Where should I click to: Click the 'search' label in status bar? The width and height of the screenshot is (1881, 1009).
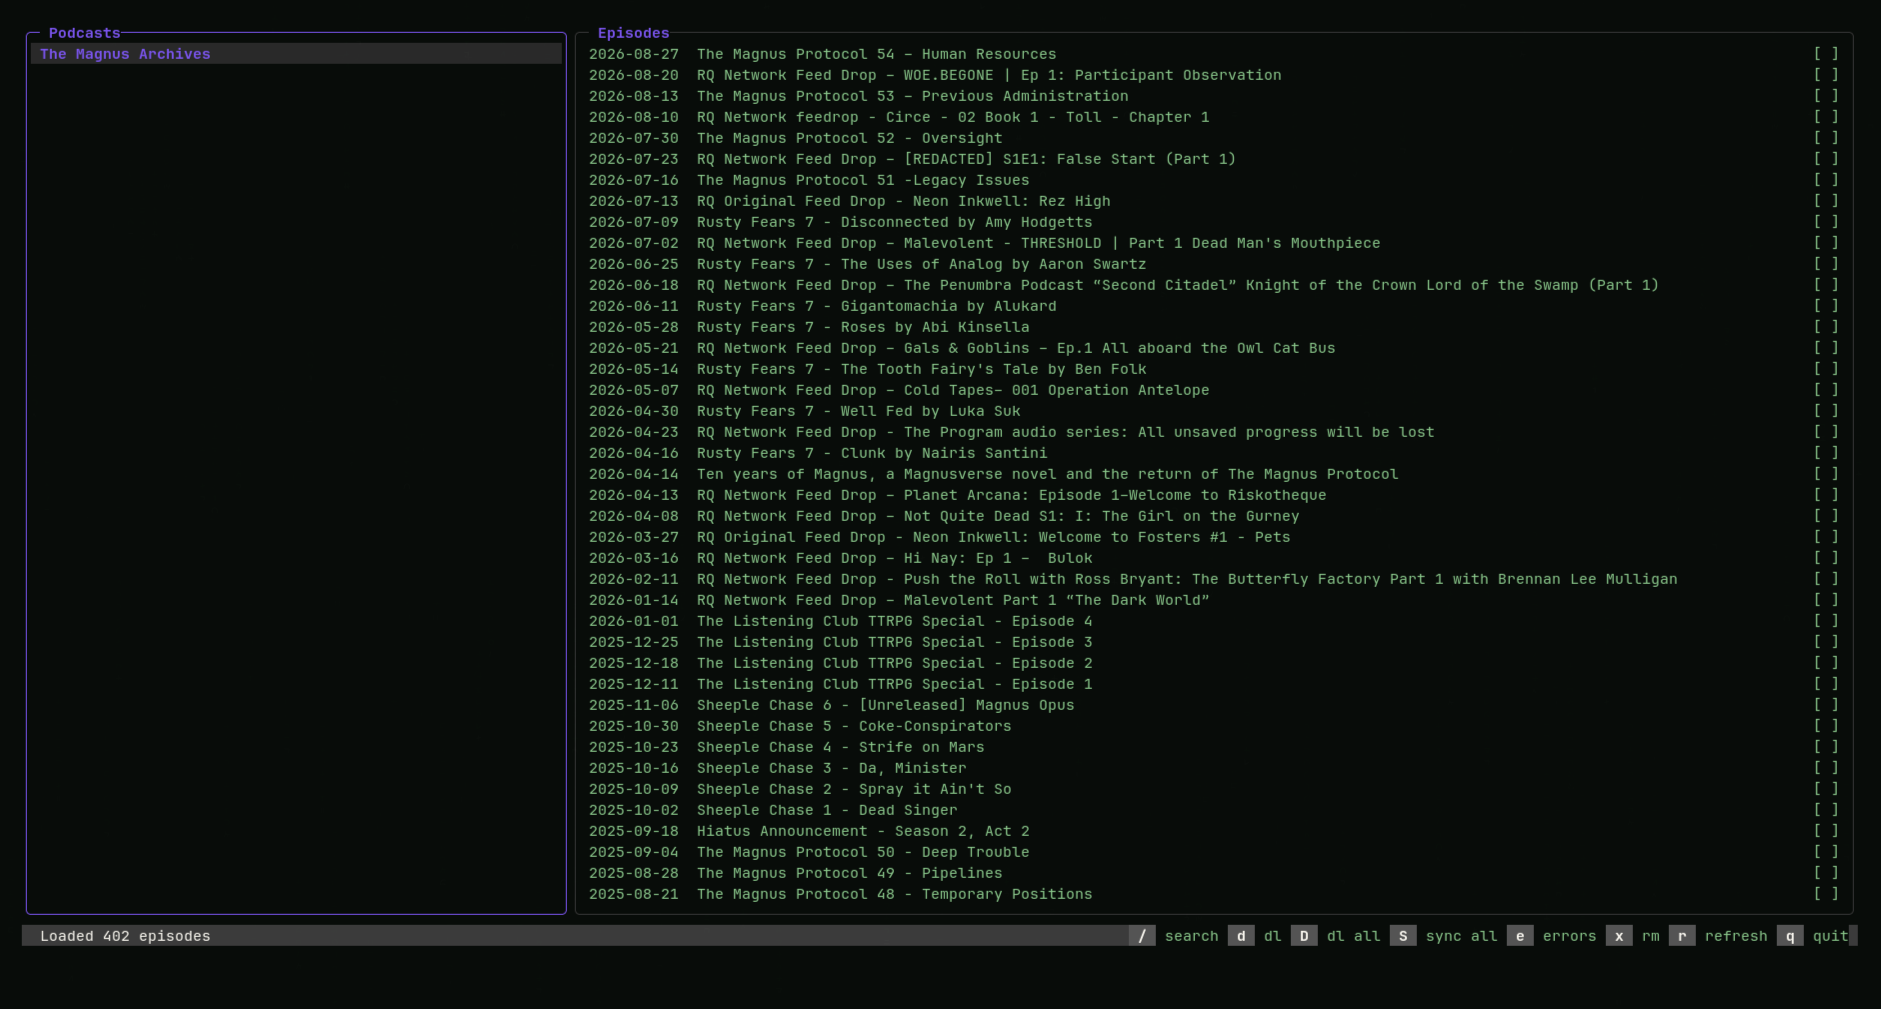point(1191,936)
